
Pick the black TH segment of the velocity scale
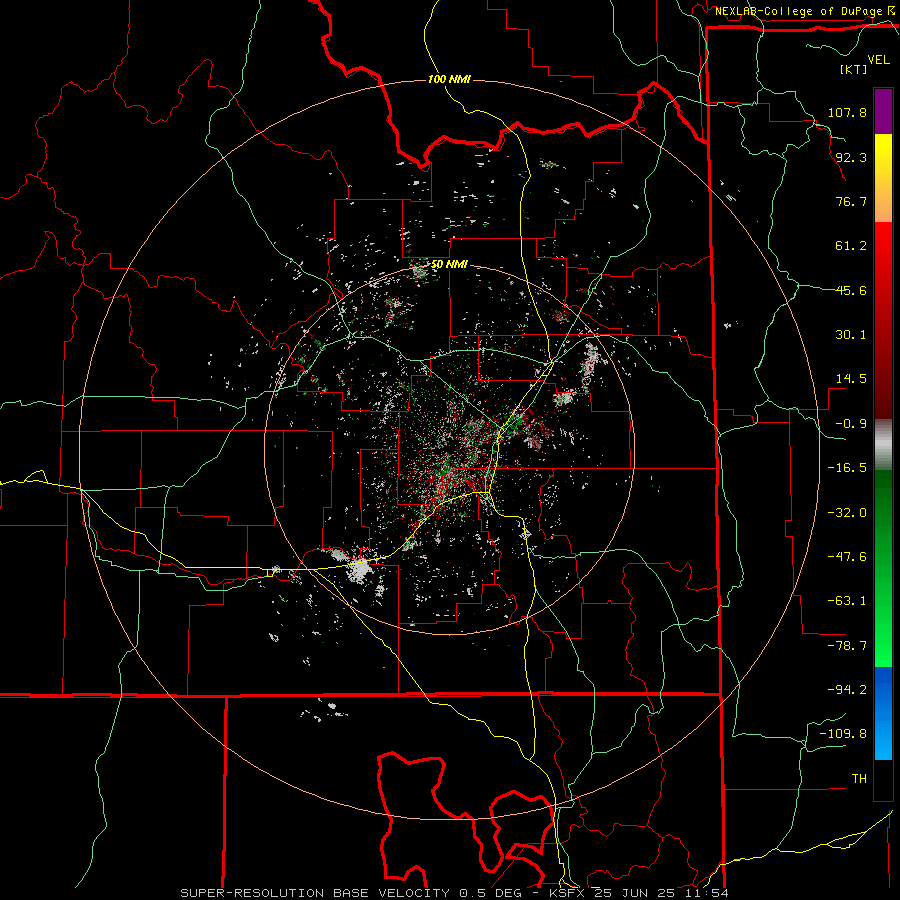pyautogui.click(x=883, y=779)
